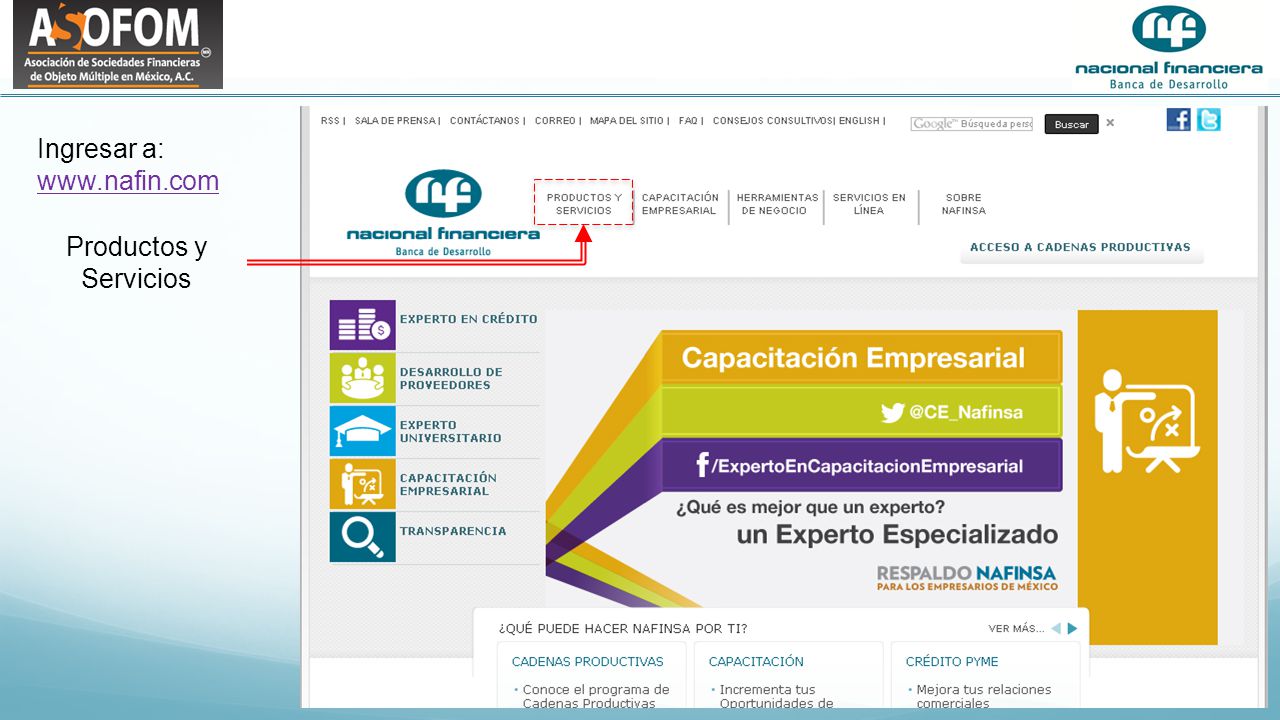Screen dimensions: 1280x720
Task: Click the next arrow next to Ver más
Action: click(1072, 629)
